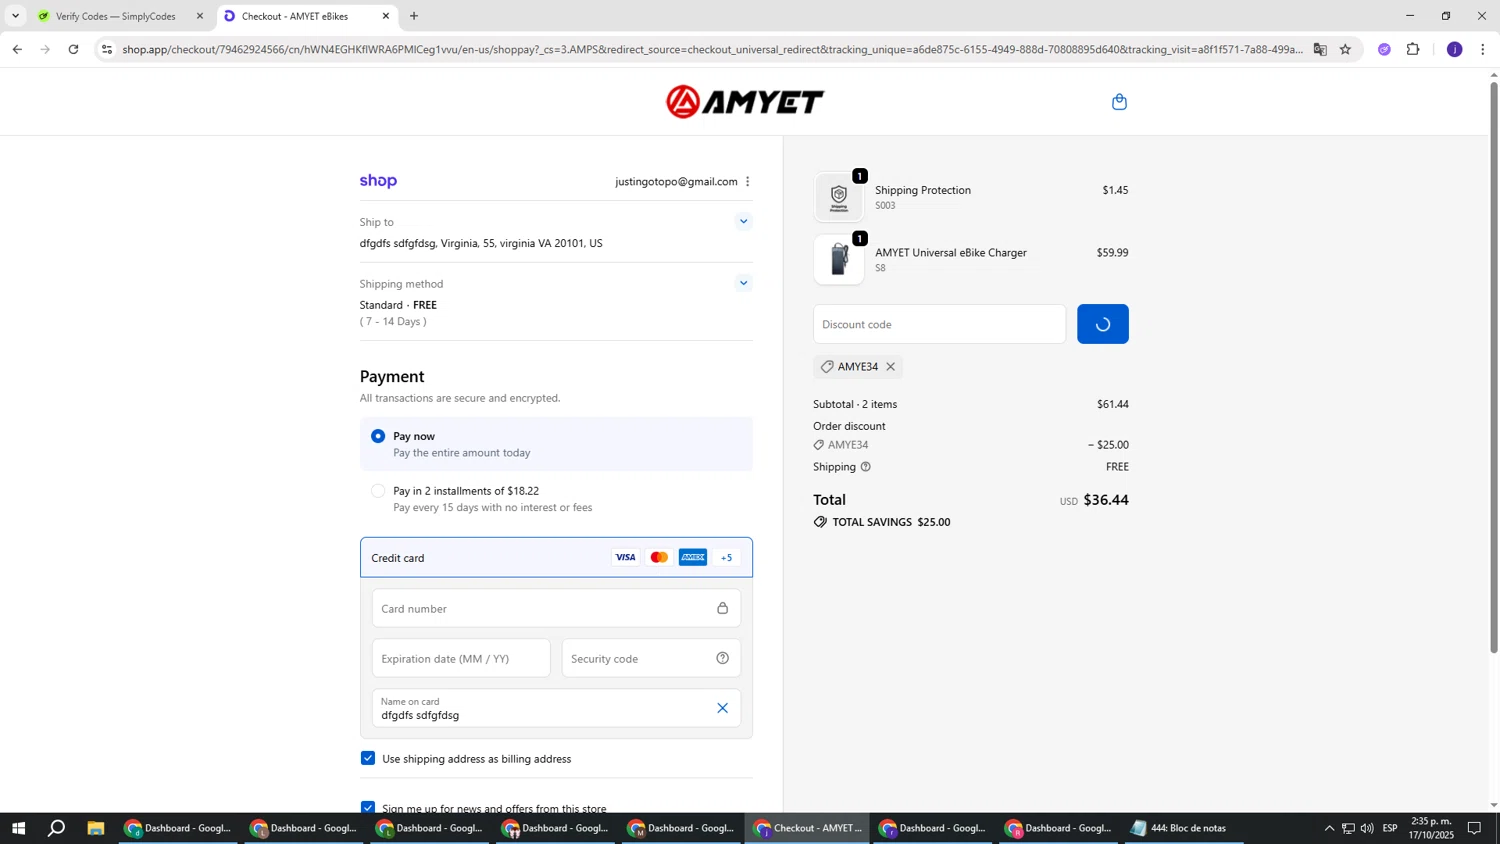1500x844 pixels.
Task: Click the +5 more card types badge
Action: click(727, 558)
